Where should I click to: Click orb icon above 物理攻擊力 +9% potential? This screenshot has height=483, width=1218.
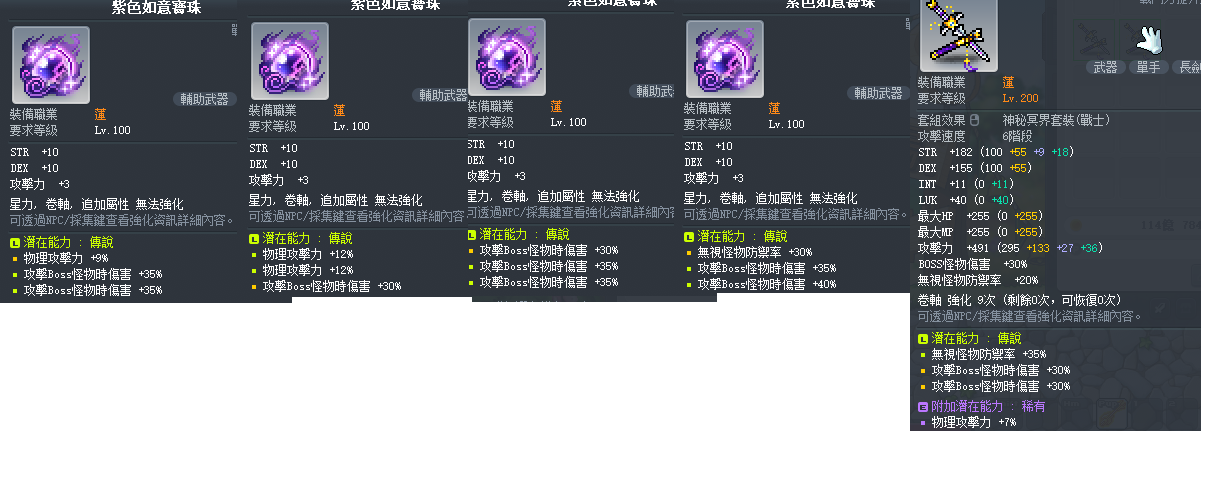click(51, 65)
